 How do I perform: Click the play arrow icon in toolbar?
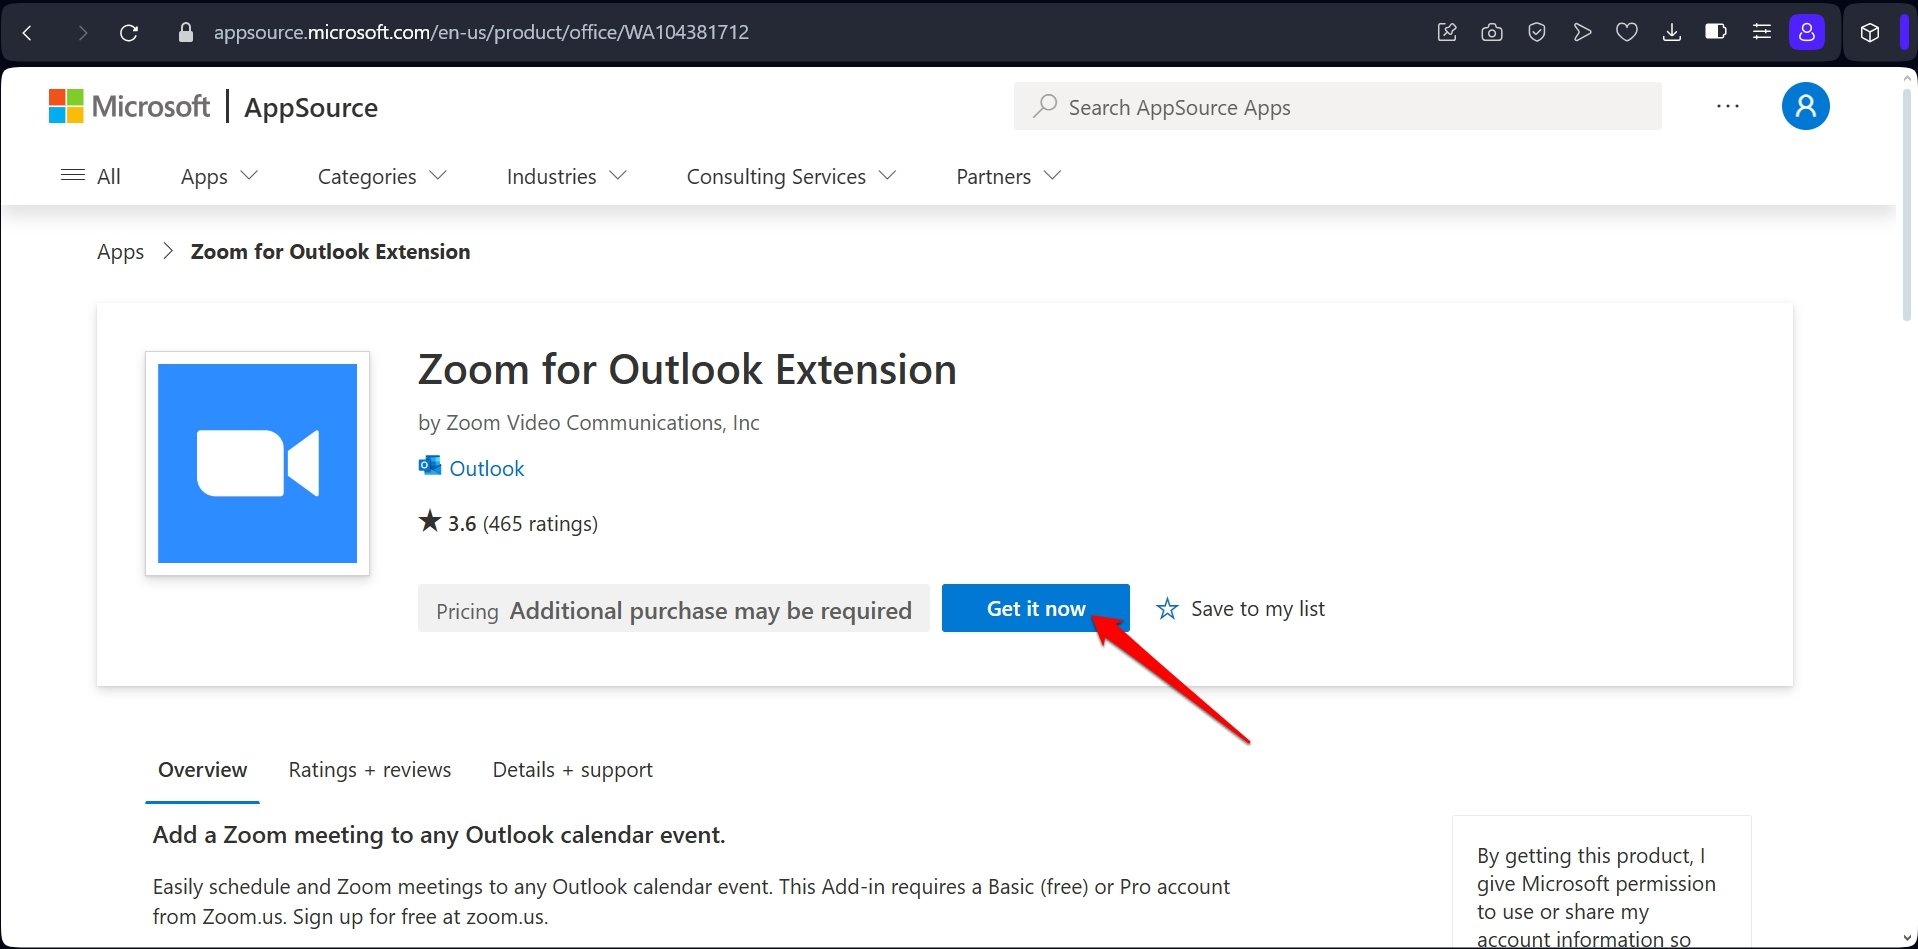point(1582,32)
